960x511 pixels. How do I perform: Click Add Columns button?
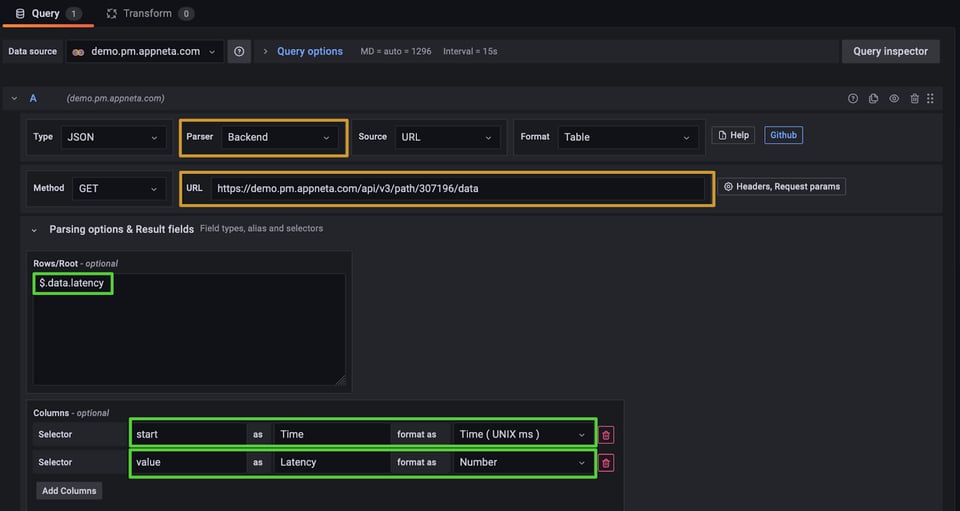pyautogui.click(x=68, y=491)
